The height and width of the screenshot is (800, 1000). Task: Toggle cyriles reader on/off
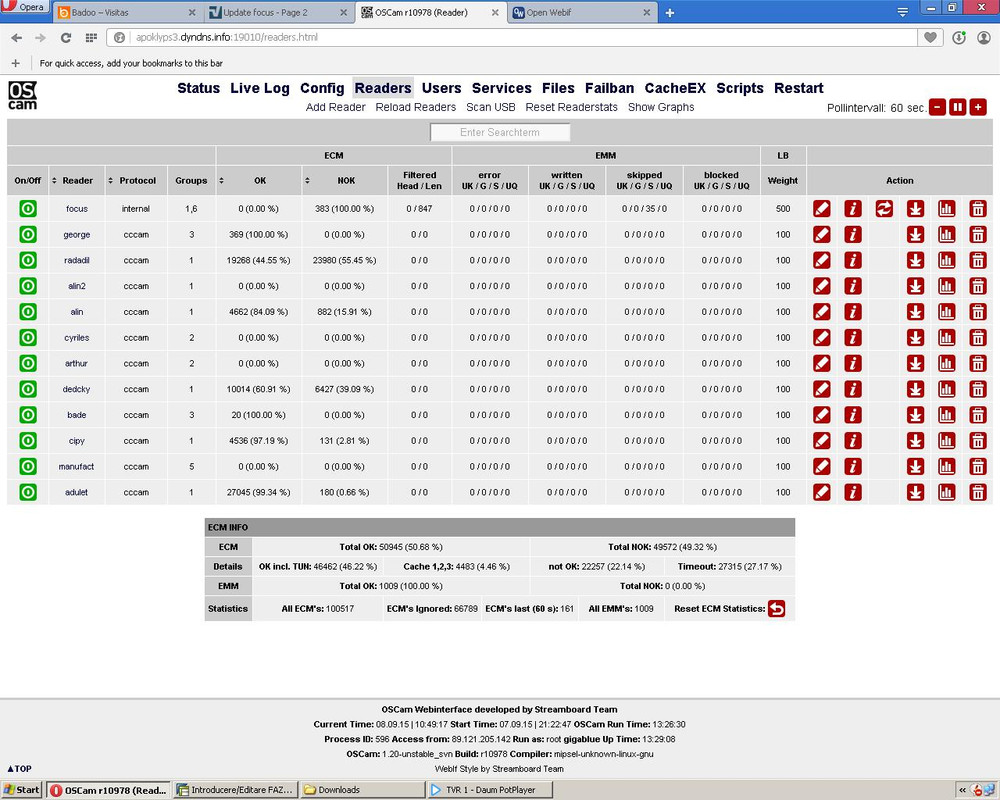pos(27,337)
